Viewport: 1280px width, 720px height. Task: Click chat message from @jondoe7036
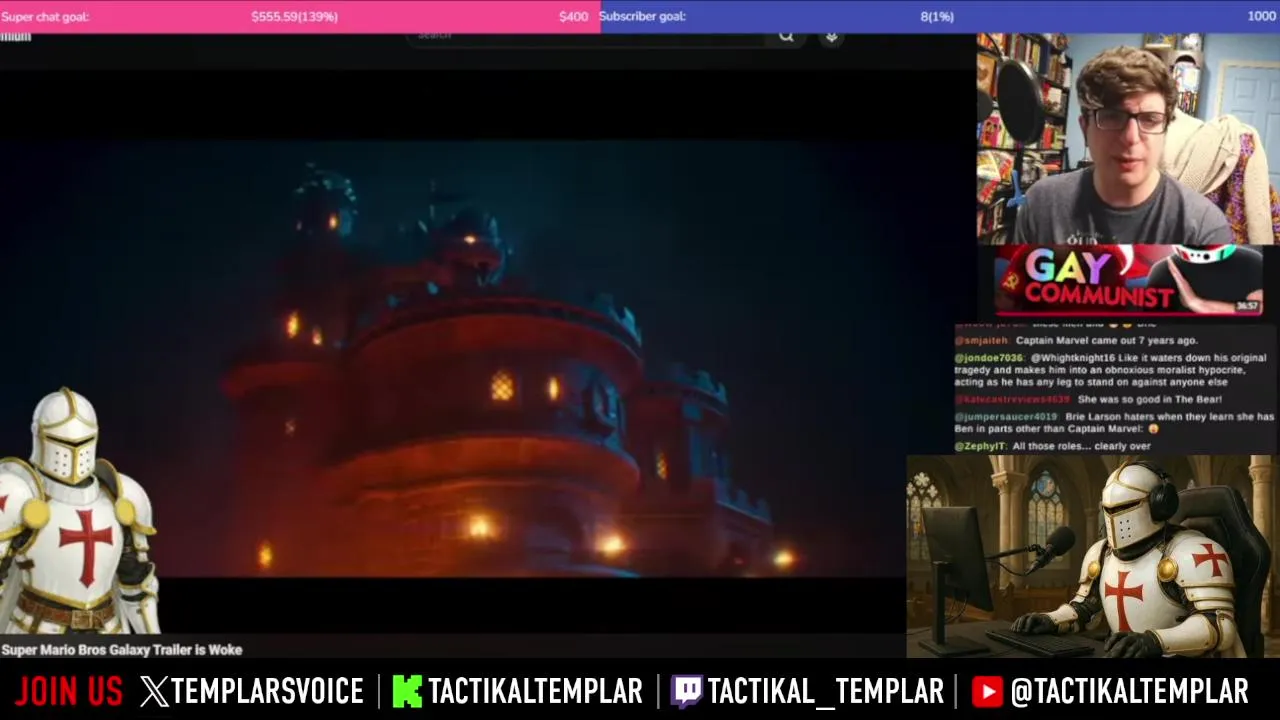coord(1111,369)
